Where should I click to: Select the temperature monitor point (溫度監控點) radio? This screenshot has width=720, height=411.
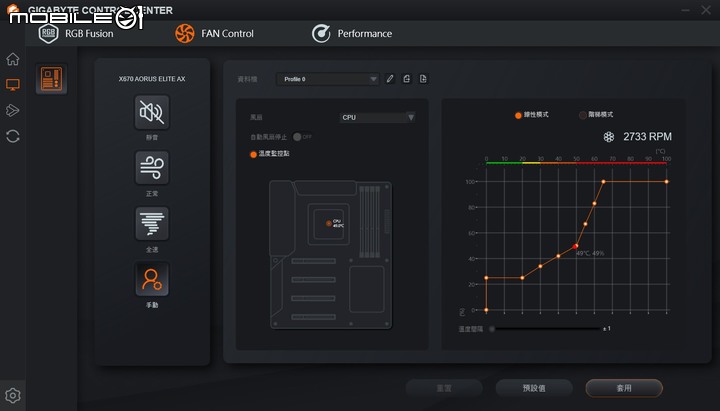(x=253, y=154)
